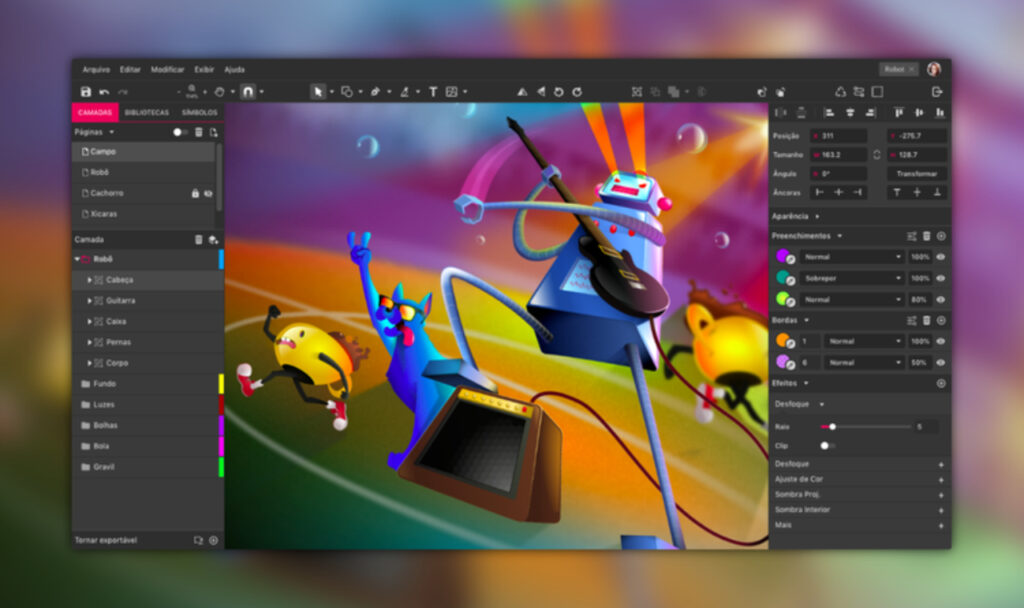This screenshot has height=608, width=1024.
Task: Expand the Pernas layer group
Action: point(89,342)
